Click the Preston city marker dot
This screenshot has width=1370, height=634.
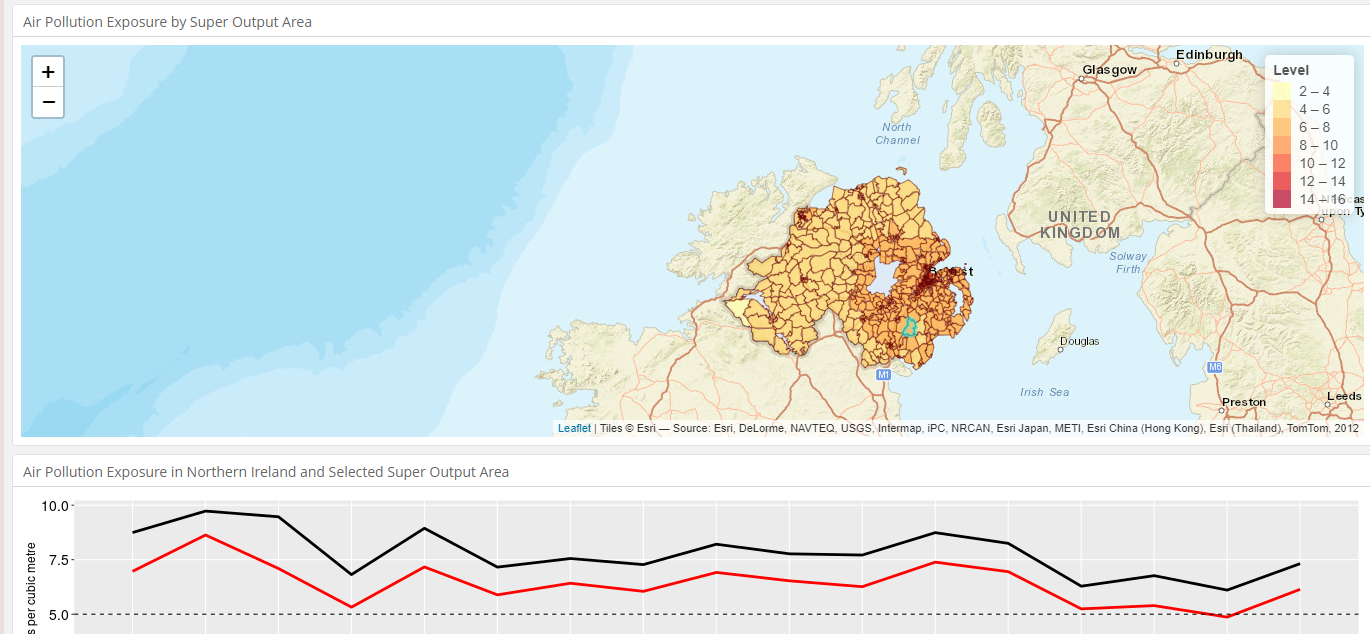click(x=1223, y=410)
